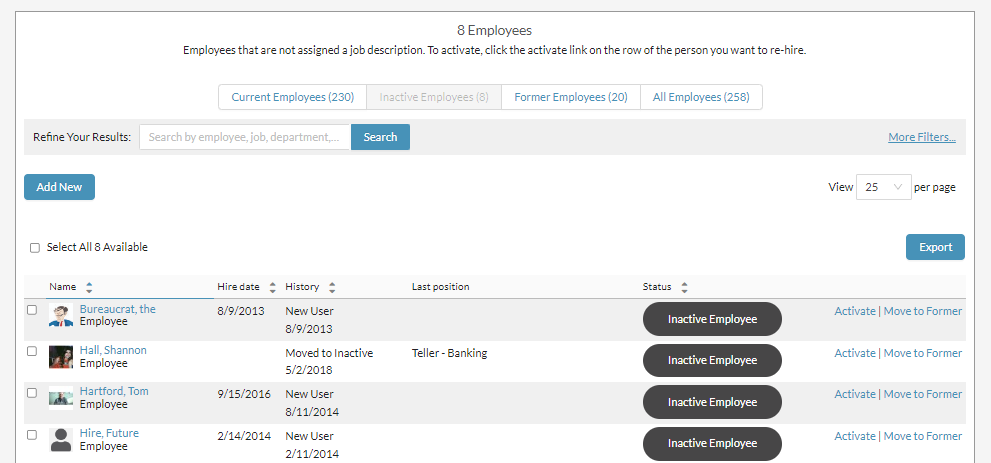991x463 pixels.
Task: Sort the list by Name column arrows
Action: click(x=89, y=287)
